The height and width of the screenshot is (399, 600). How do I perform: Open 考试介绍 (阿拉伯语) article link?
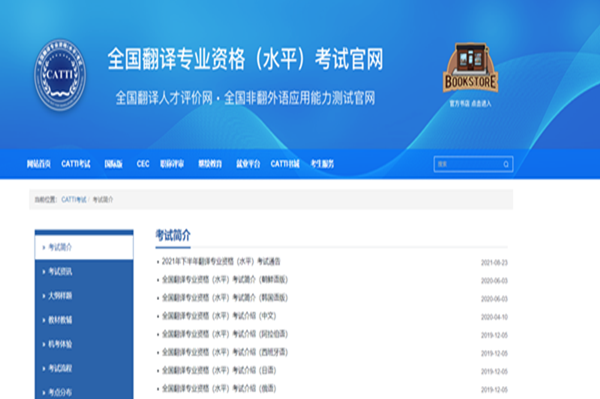click(225, 334)
